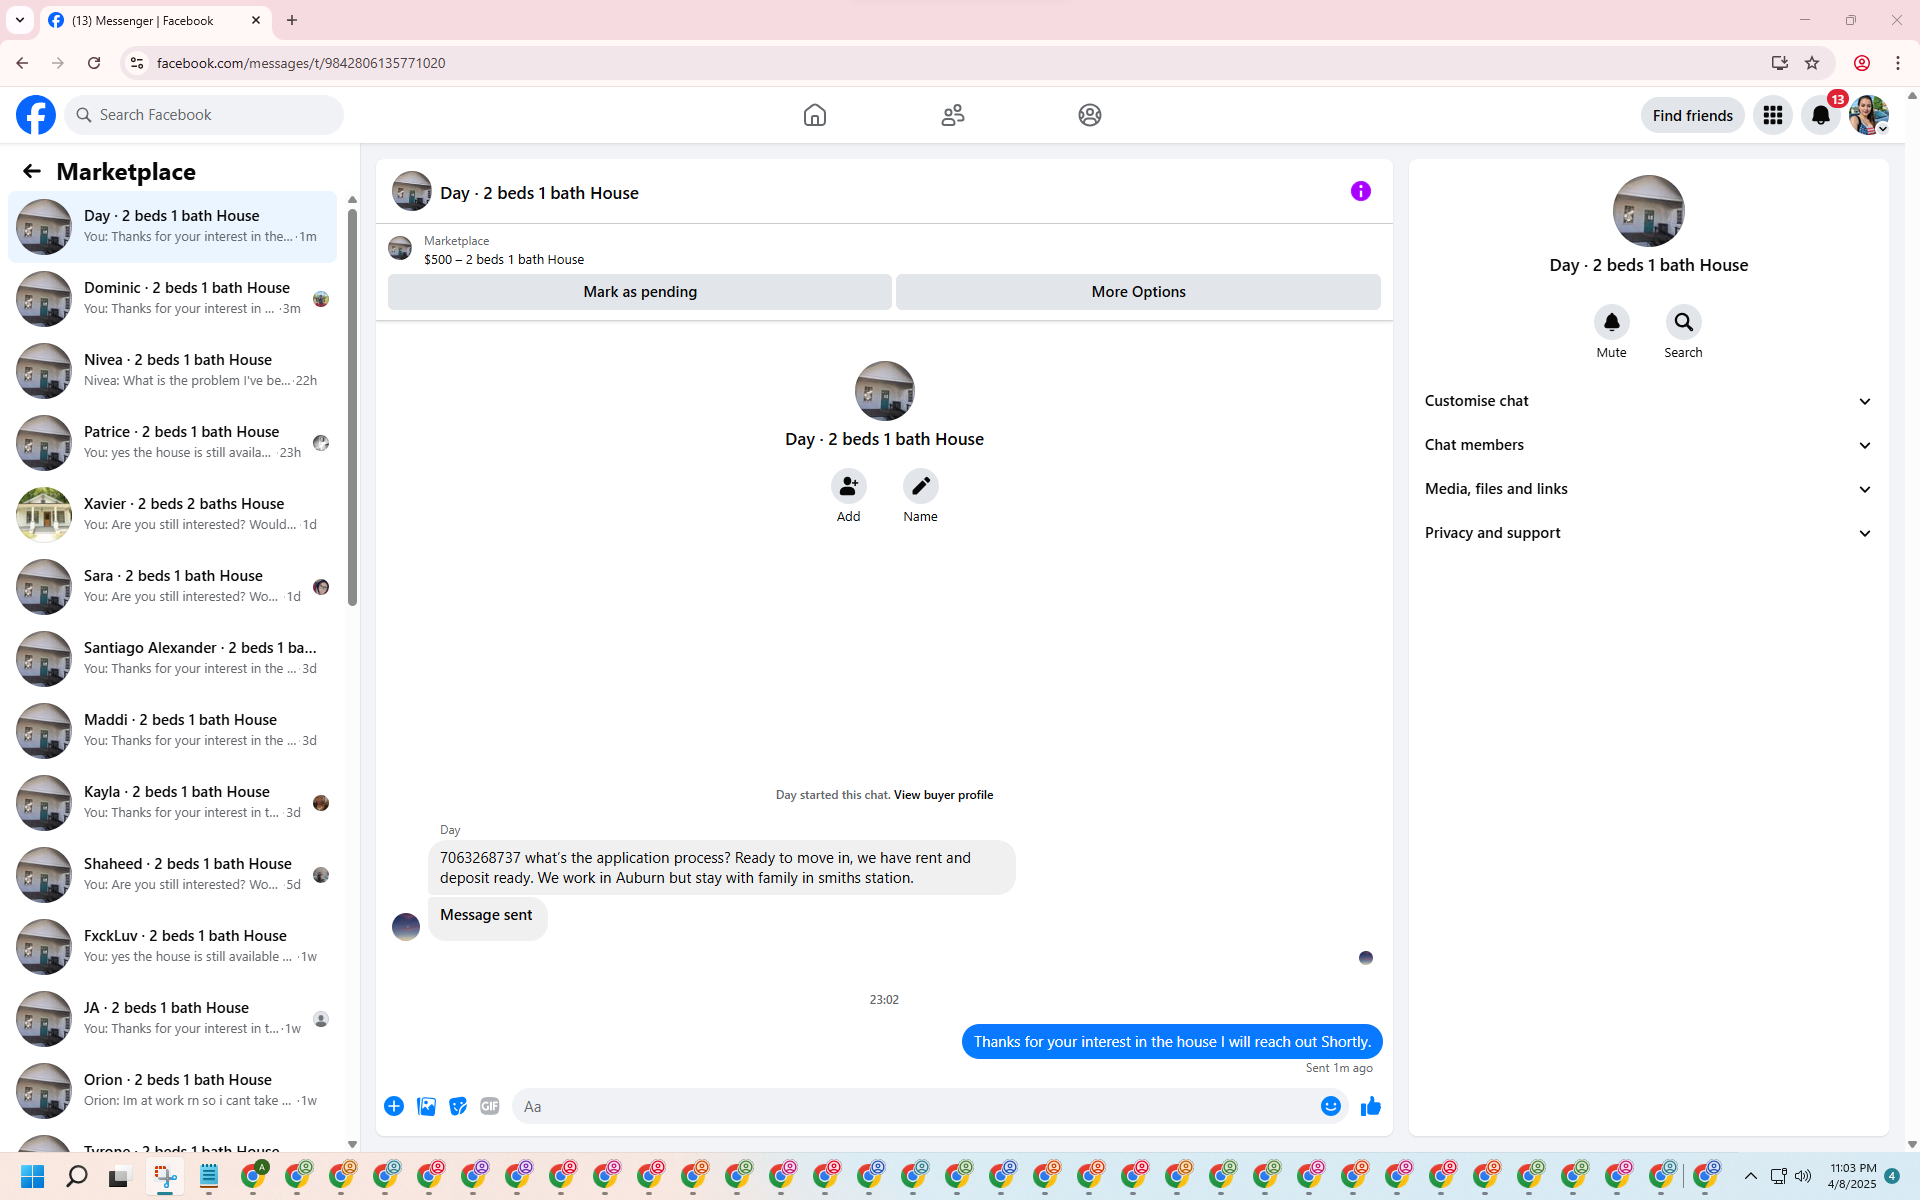Go to Facebook Home tab

click(814, 115)
